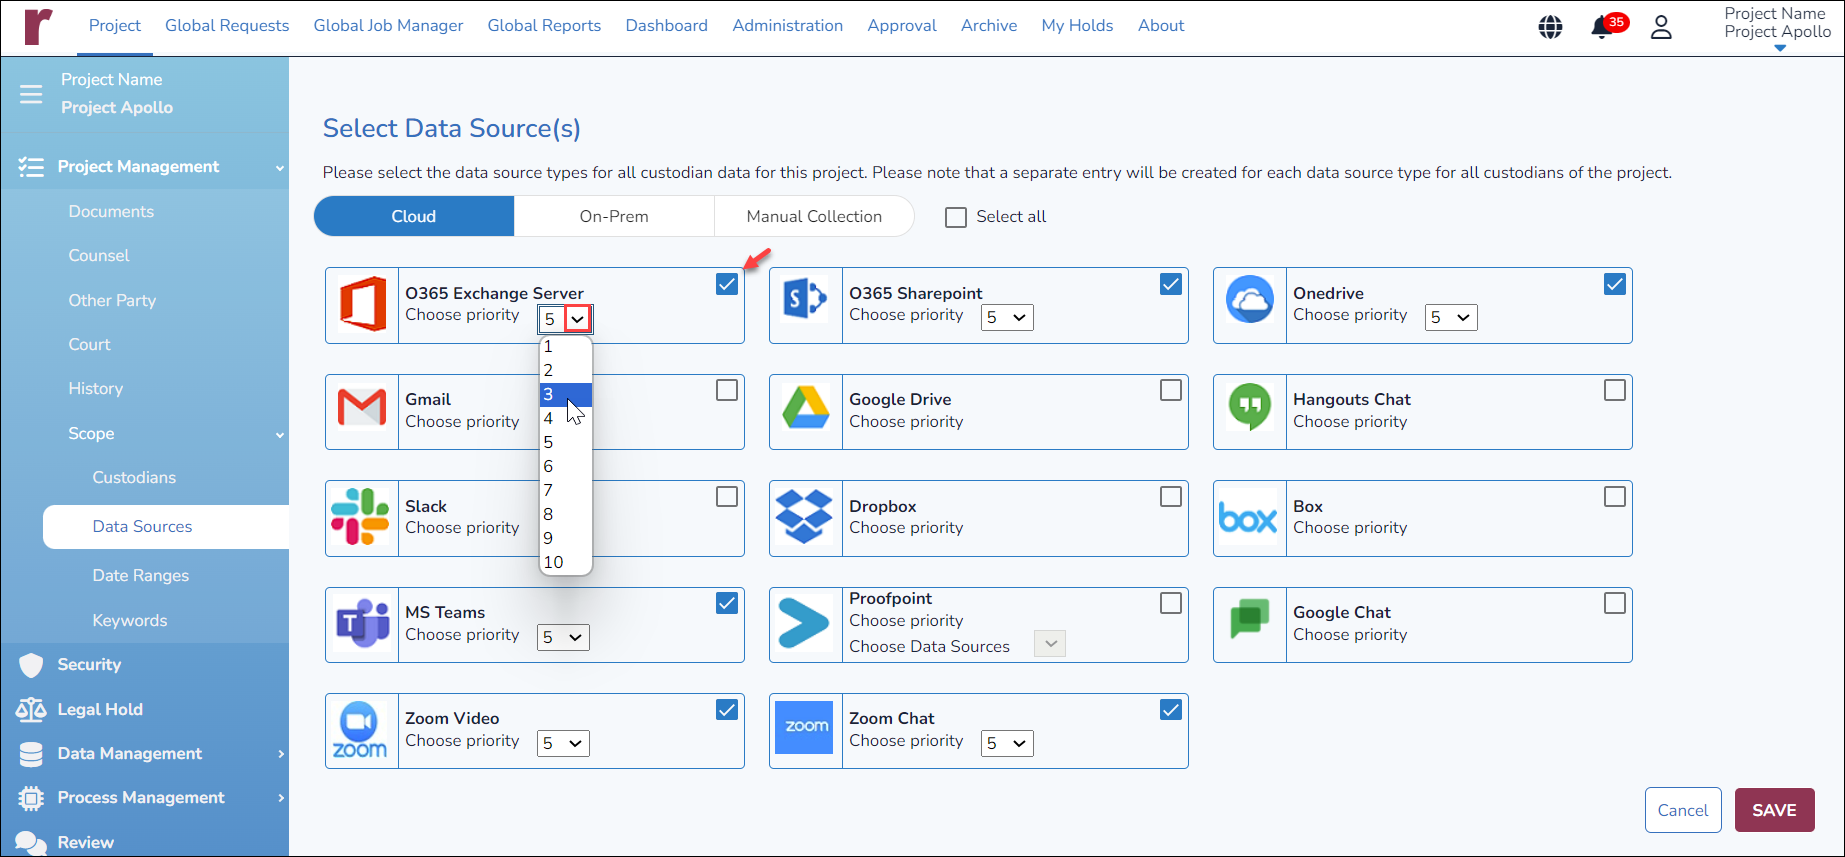Viewport: 1845px width, 857px height.
Task: Check the Slack checkbox
Action: [x=727, y=497]
